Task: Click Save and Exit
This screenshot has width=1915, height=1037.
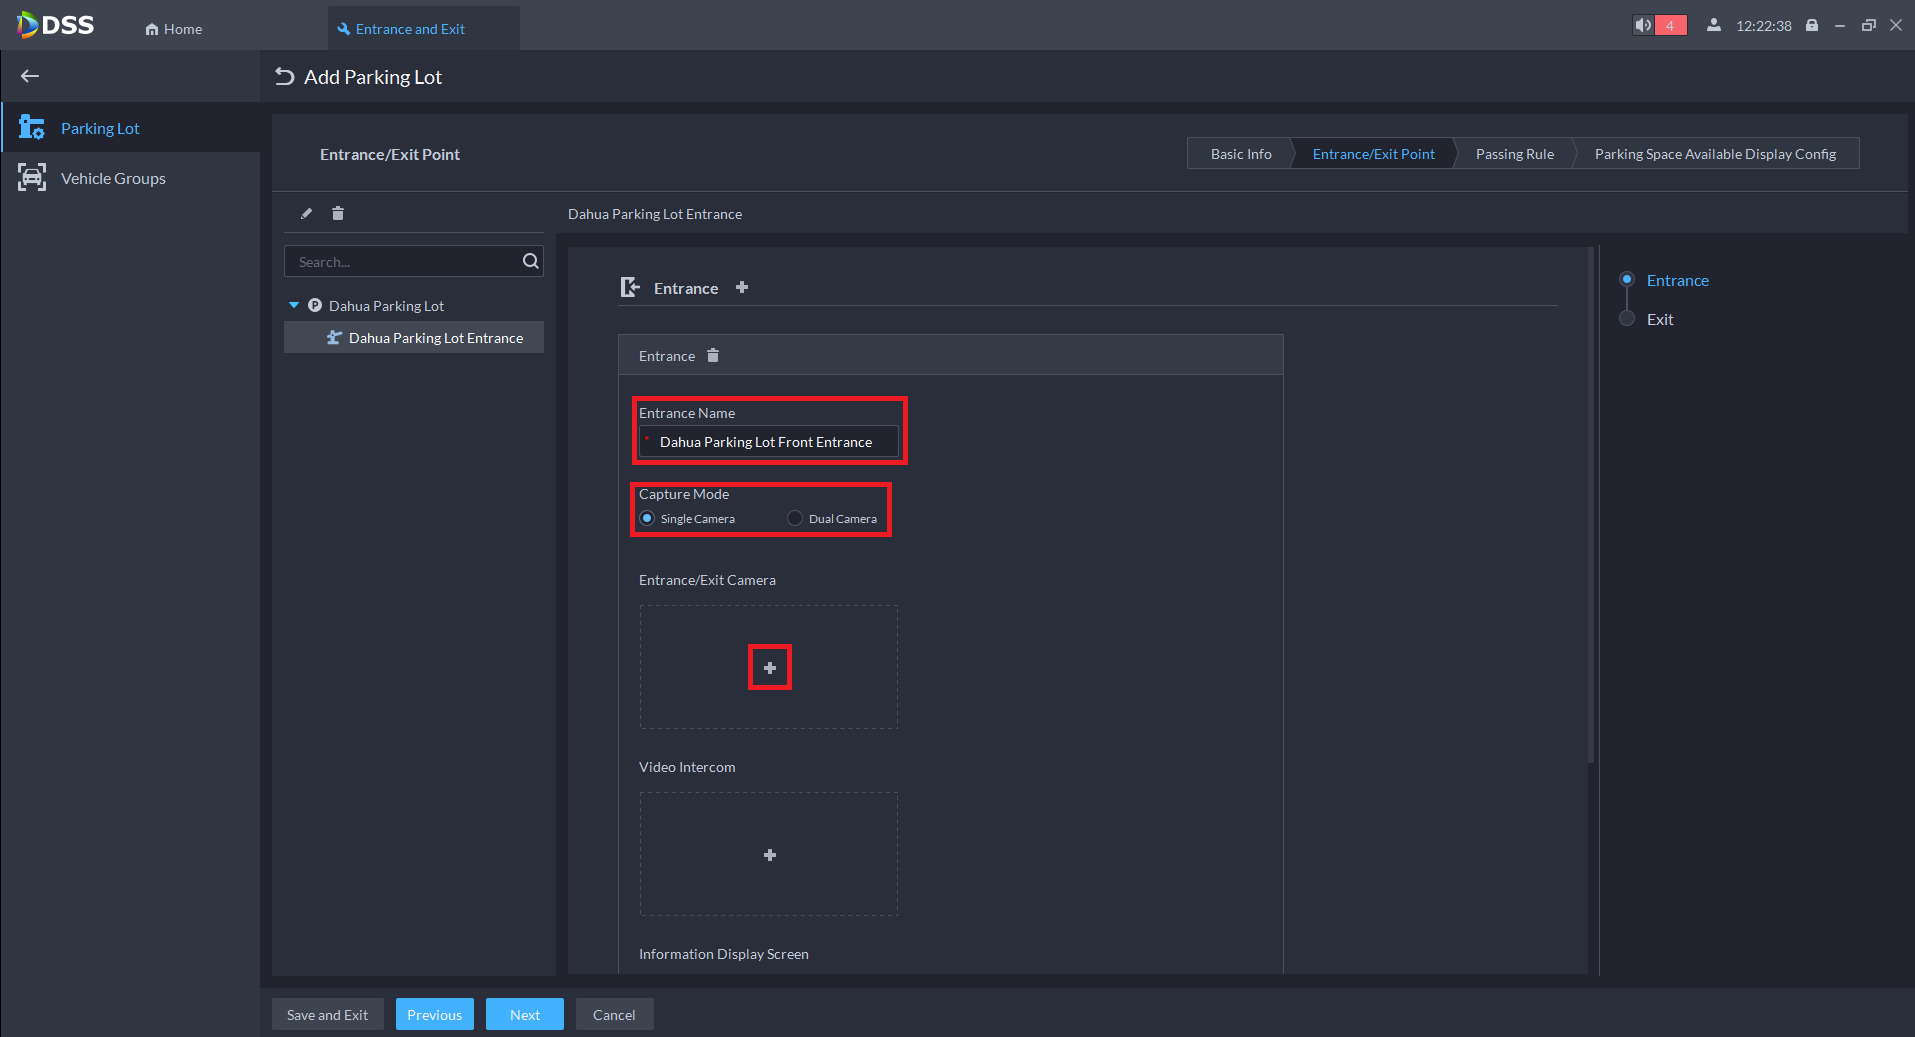Action: pos(327,1014)
